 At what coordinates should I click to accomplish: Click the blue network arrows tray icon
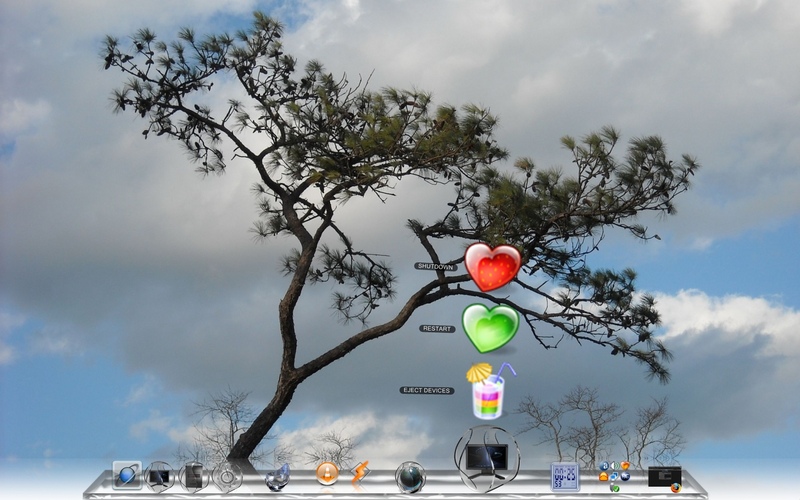click(x=614, y=477)
